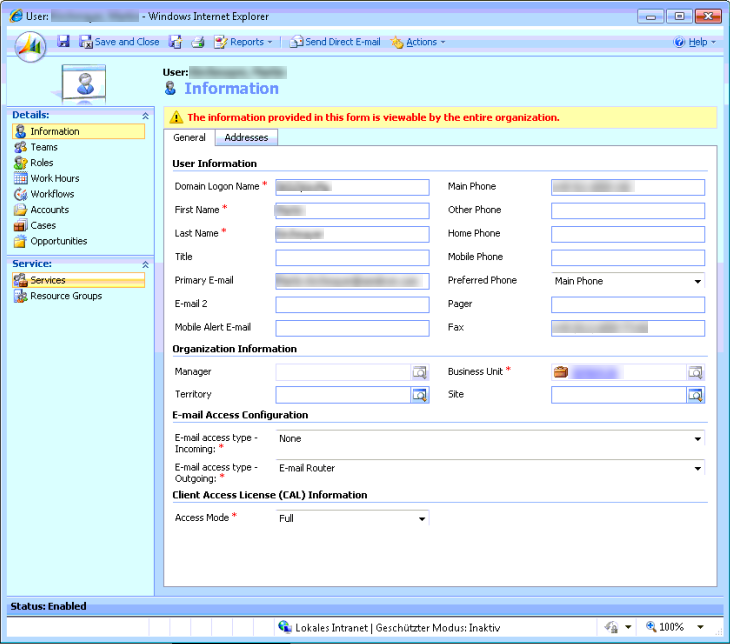The image size is (730, 644).
Task: Click the Territory lookup icon
Action: tap(420, 395)
